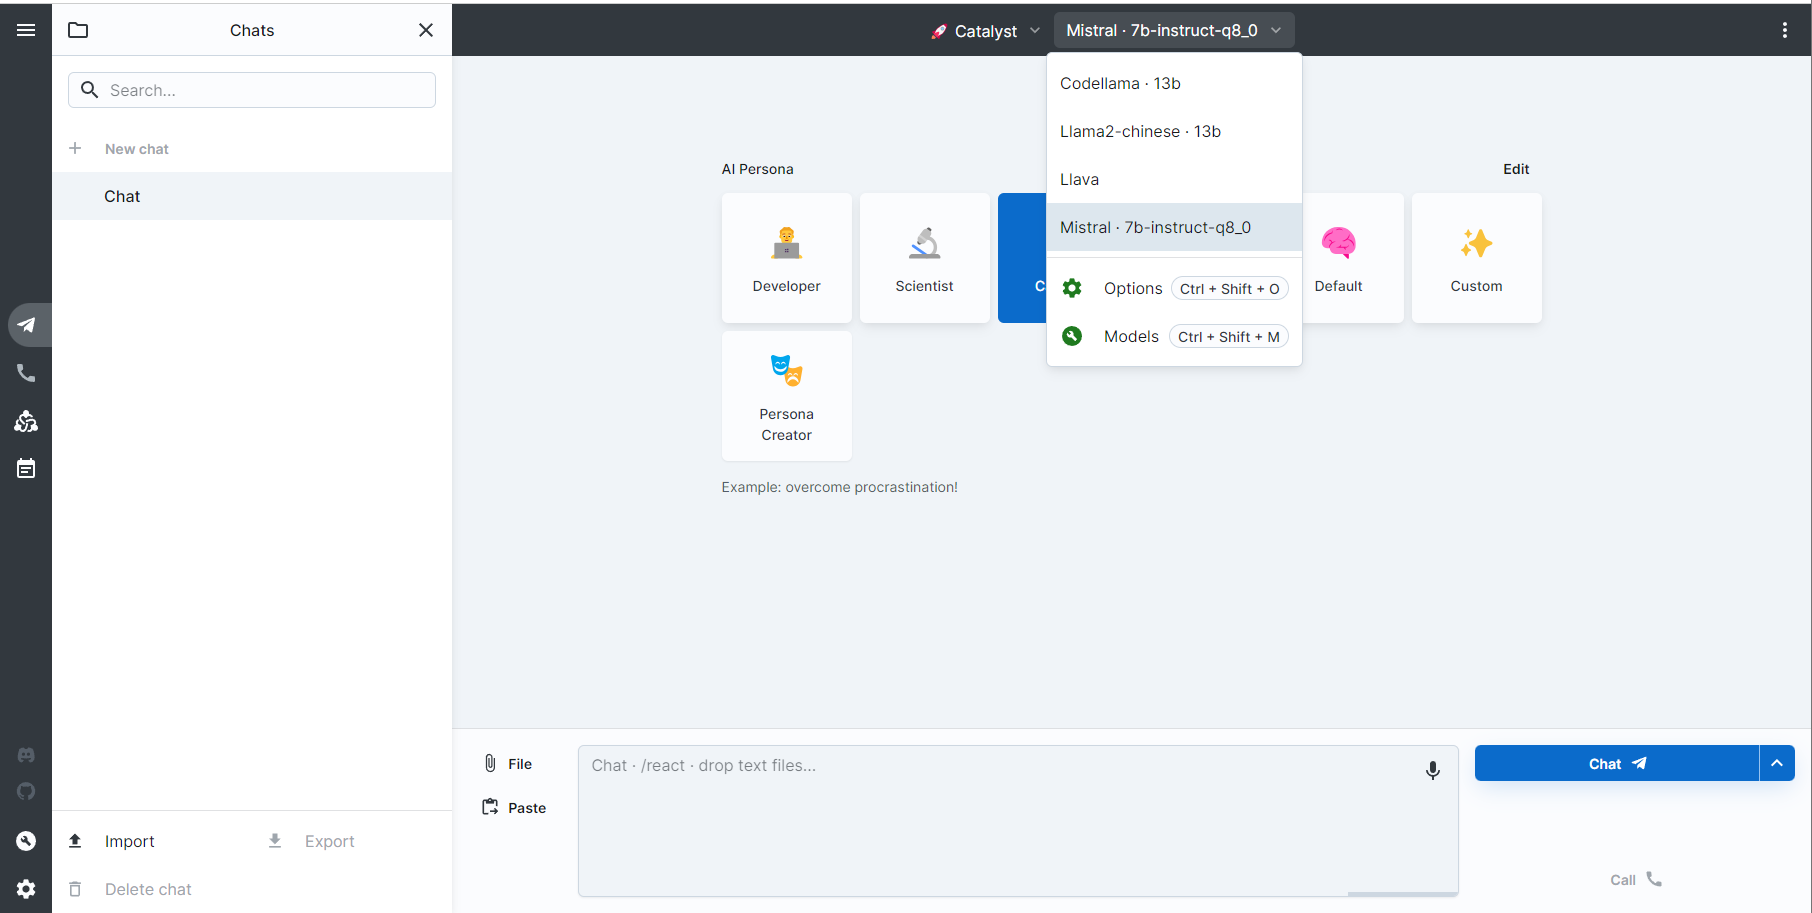Click the microphone icon

coord(1433,770)
